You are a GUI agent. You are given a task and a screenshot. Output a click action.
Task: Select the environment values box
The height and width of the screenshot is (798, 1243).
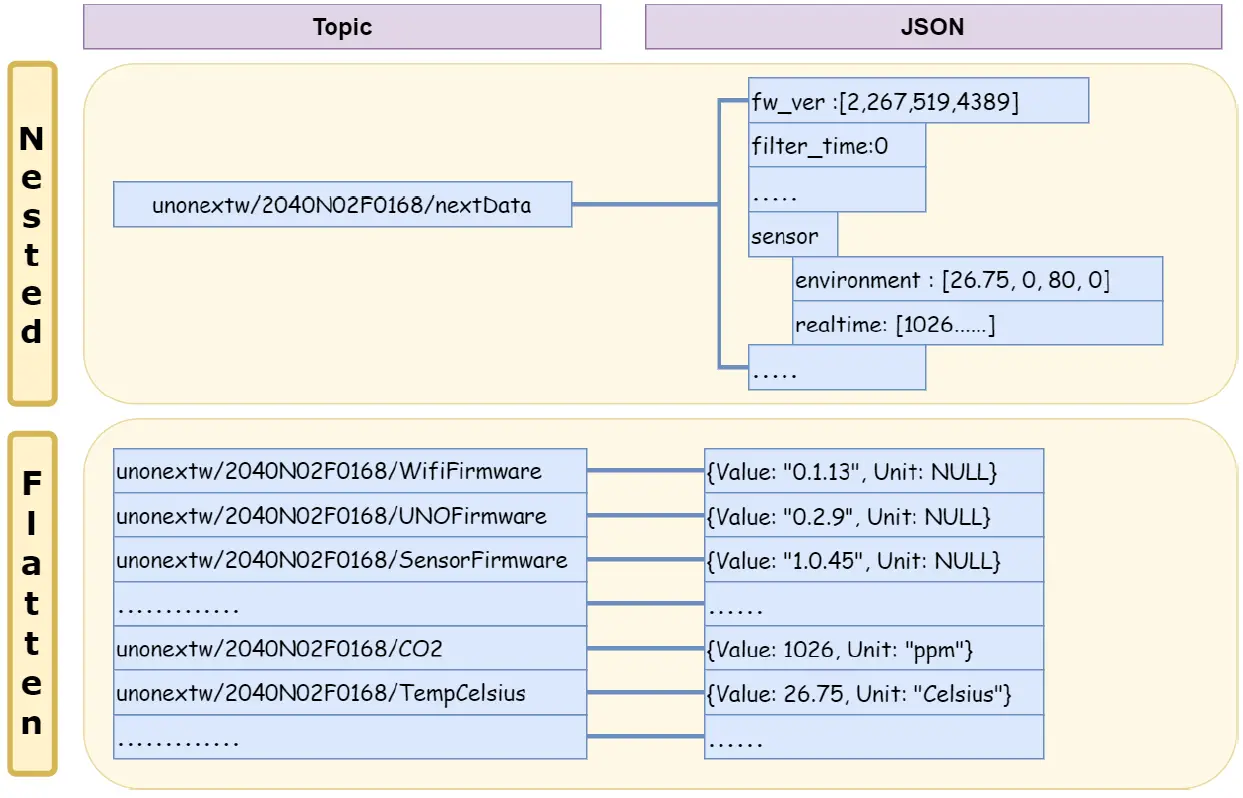point(977,280)
